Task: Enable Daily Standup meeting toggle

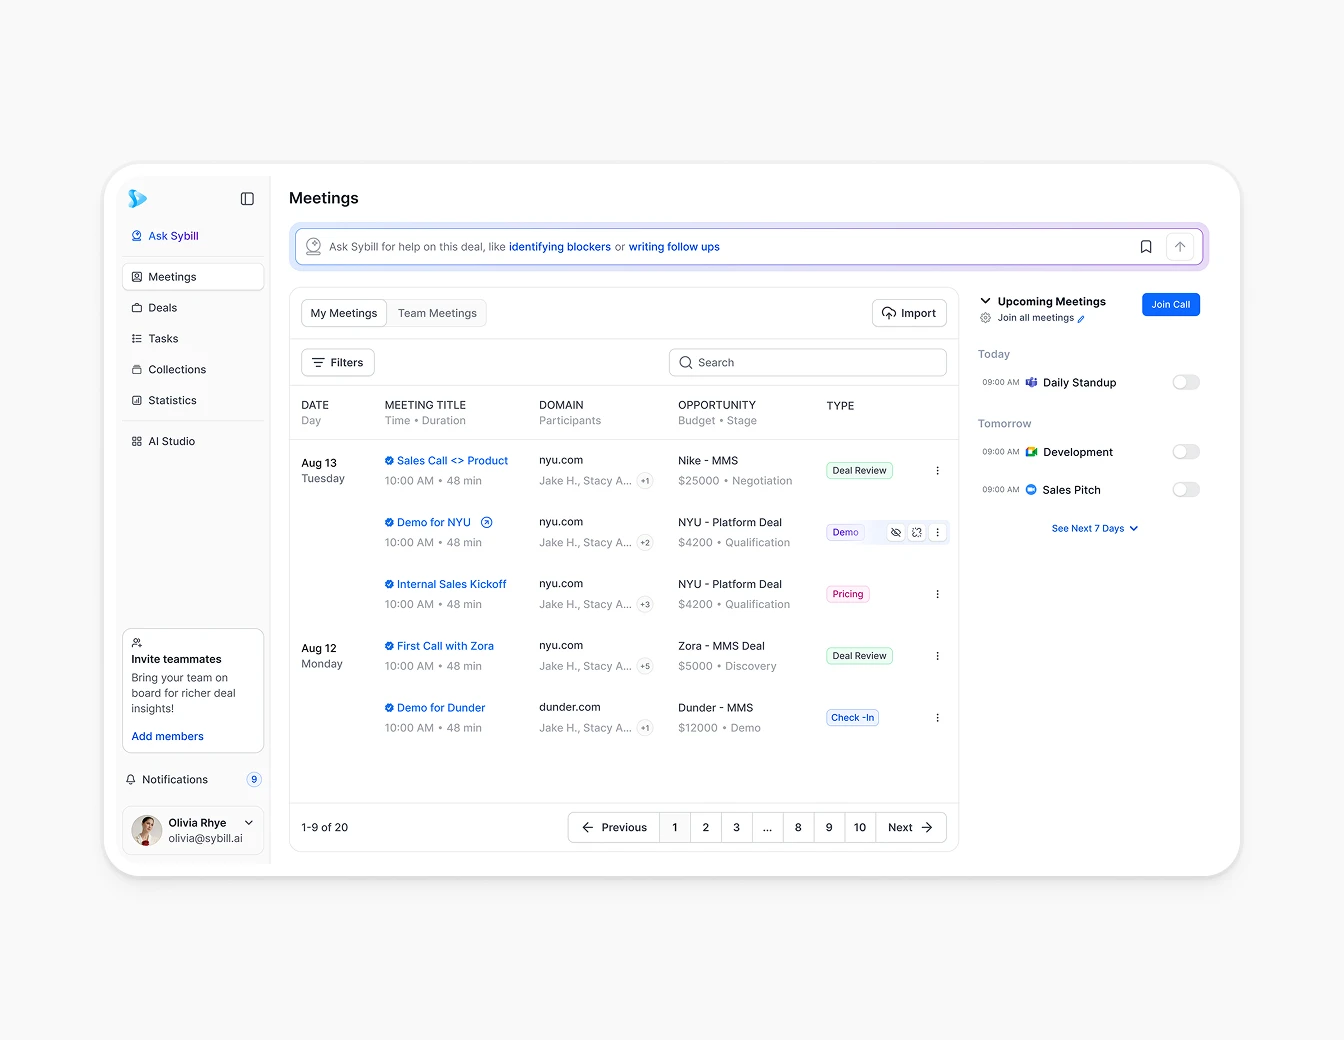Action: coord(1185,382)
